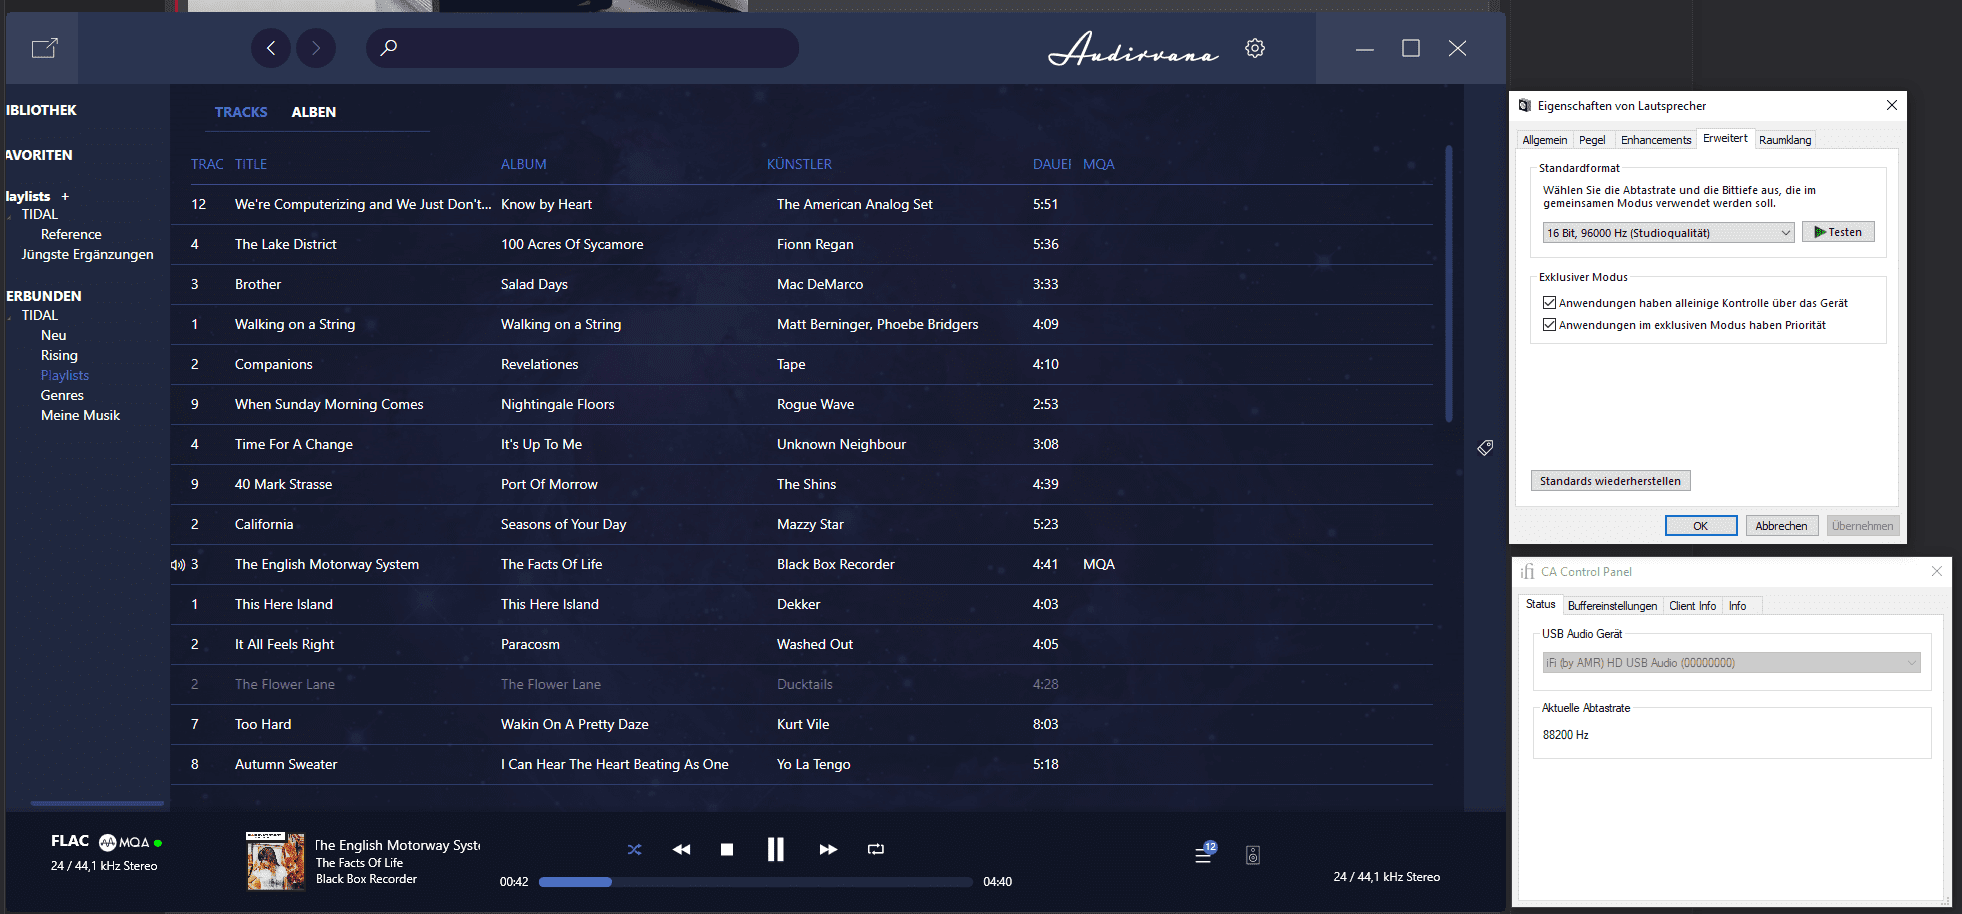Select track Walking on a String title
Image resolution: width=1962 pixels, height=914 pixels.
[295, 324]
